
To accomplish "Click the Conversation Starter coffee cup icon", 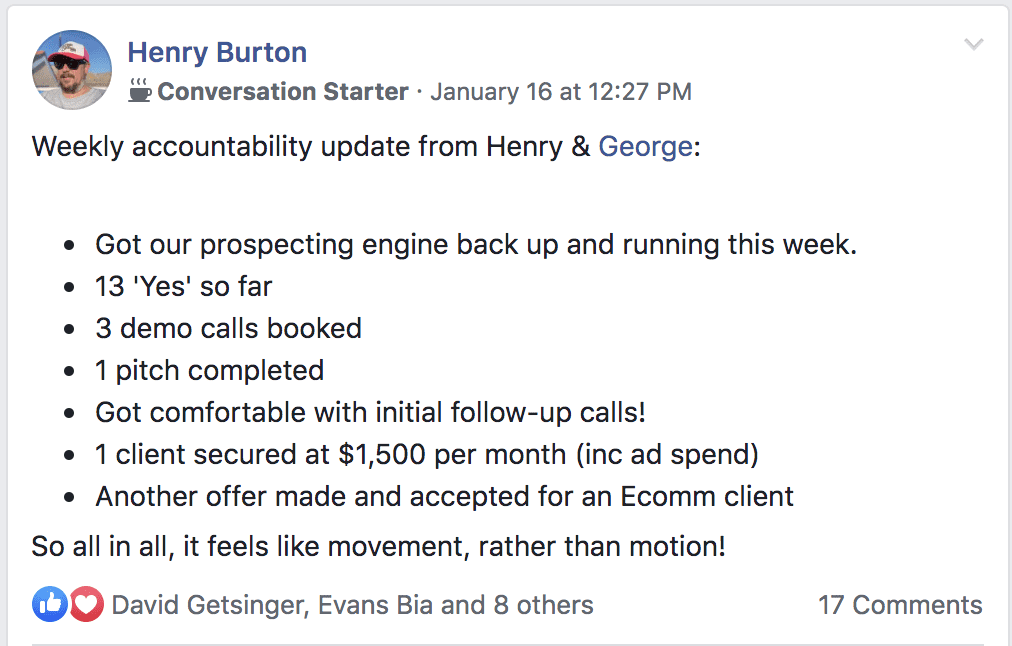I will pyautogui.click(x=141, y=91).
